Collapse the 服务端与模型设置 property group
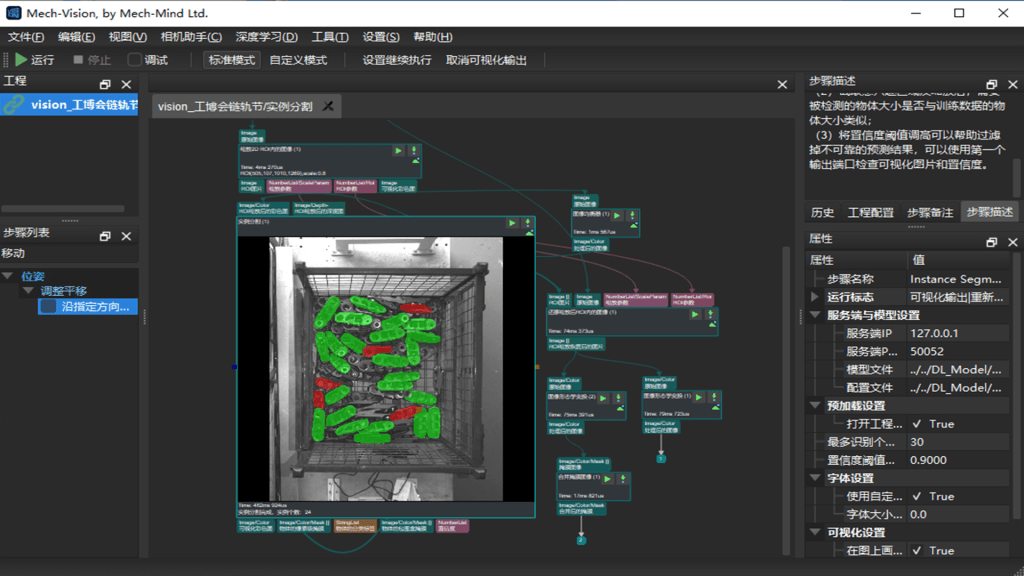This screenshot has width=1024, height=576. click(x=815, y=316)
